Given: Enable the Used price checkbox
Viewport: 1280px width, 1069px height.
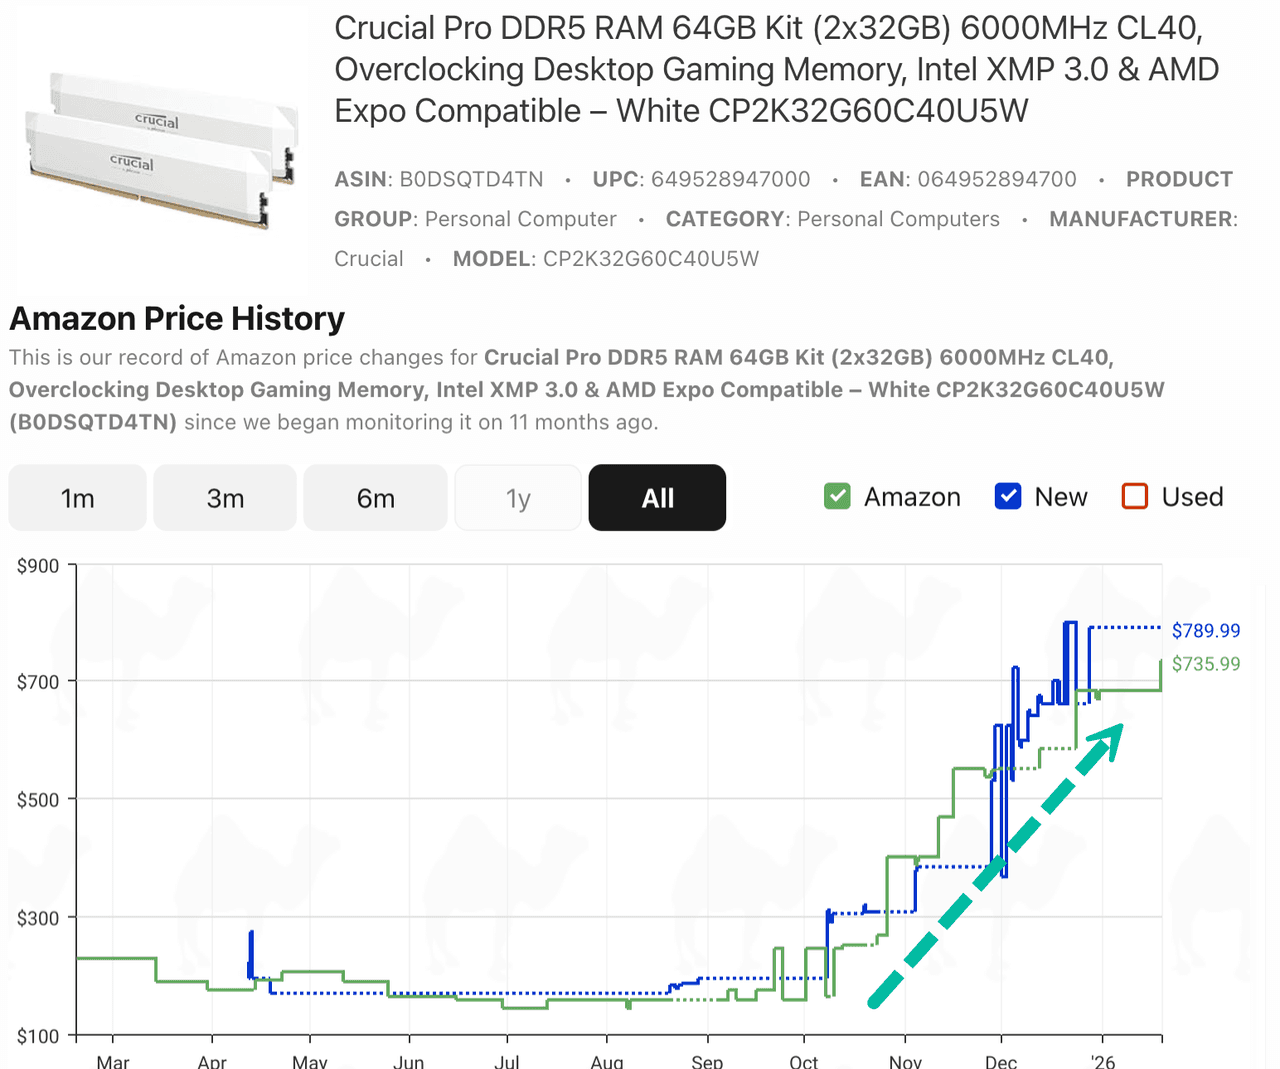Looking at the screenshot, I should click(1135, 497).
